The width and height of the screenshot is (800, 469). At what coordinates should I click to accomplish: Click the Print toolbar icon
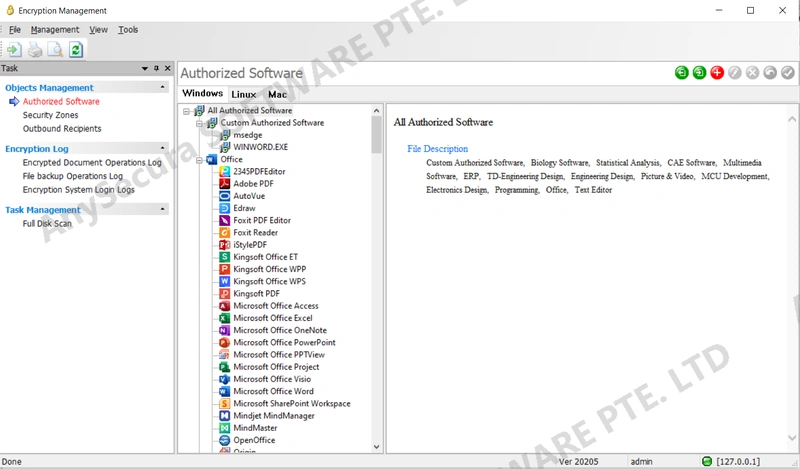tap(35, 50)
